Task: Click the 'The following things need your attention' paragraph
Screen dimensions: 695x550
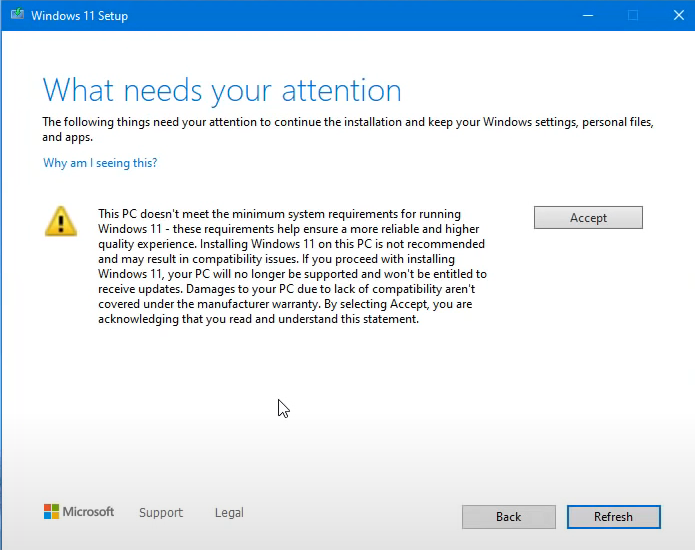Action: coord(348,129)
